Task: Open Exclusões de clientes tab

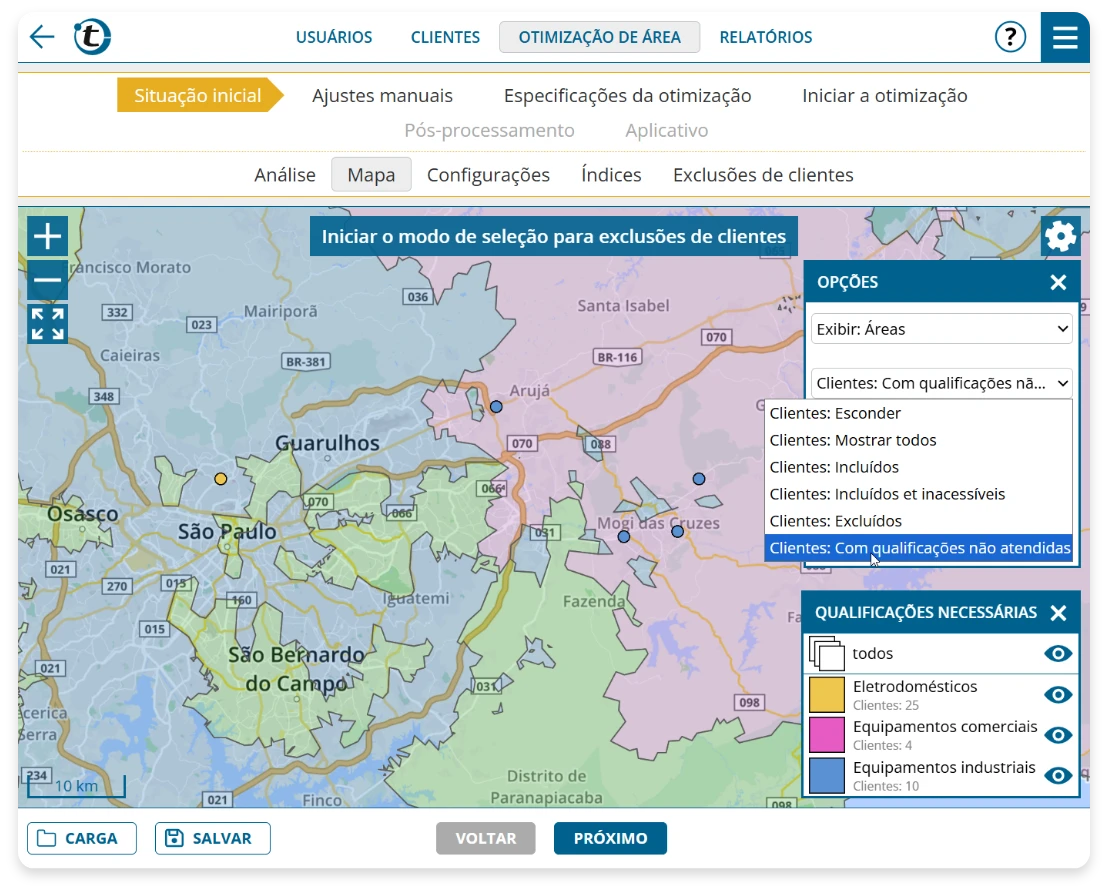Action: click(763, 175)
